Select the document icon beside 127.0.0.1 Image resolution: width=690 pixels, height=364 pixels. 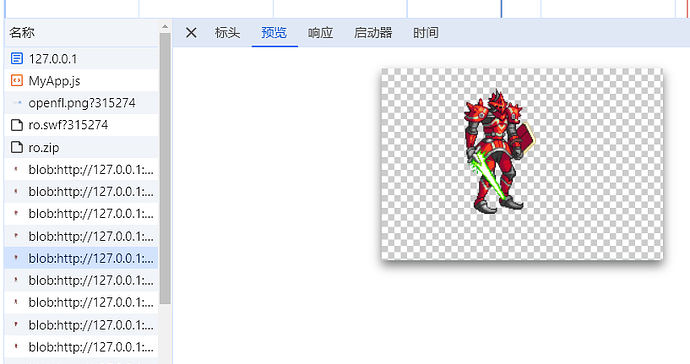point(17,58)
